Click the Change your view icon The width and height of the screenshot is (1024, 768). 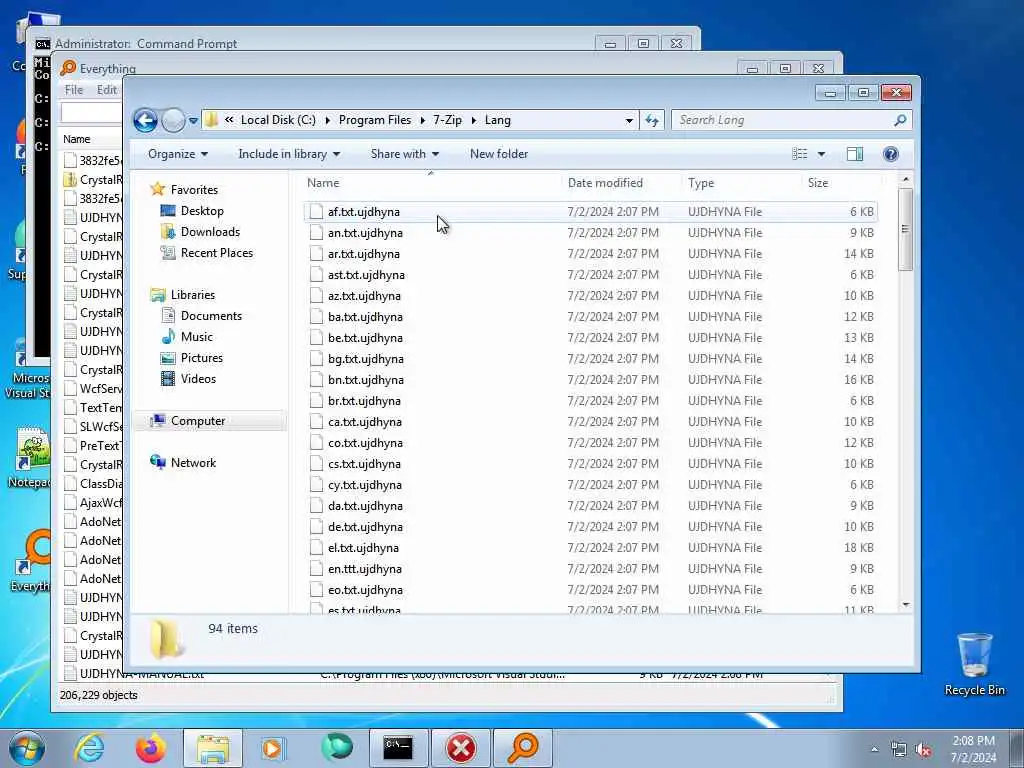coord(800,154)
